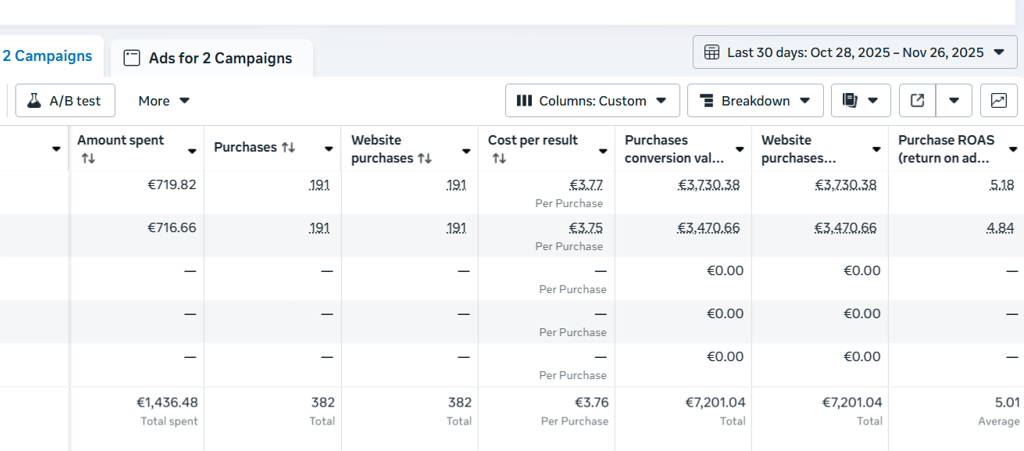
Task: Open the reports icon dropdown
Action: pyautogui.click(x=861, y=100)
